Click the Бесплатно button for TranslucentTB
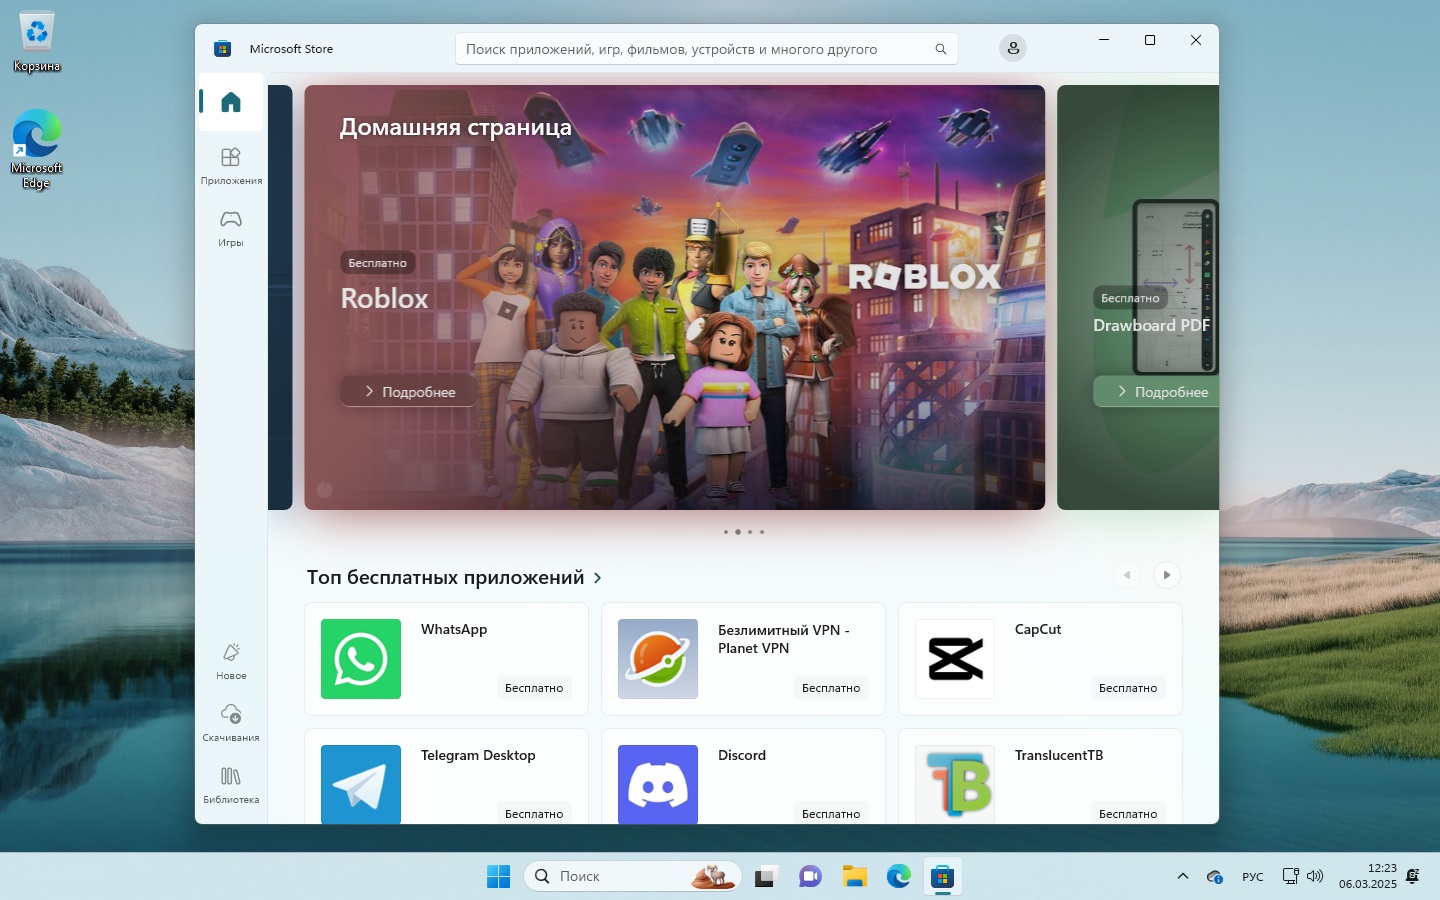 pos(1128,813)
